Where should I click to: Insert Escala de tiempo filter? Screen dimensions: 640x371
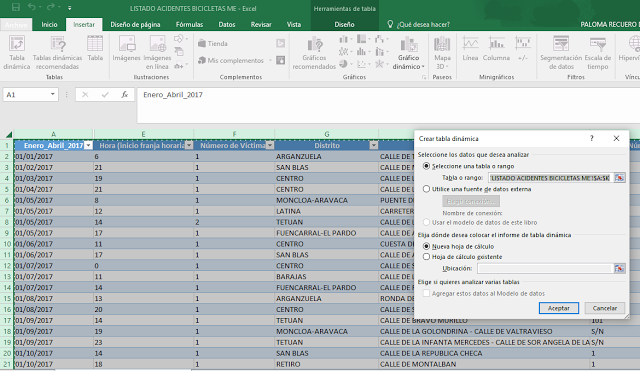598,53
